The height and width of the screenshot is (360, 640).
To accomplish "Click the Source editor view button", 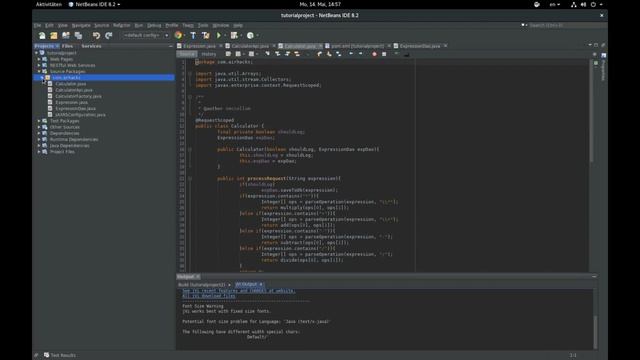I will click(187, 54).
